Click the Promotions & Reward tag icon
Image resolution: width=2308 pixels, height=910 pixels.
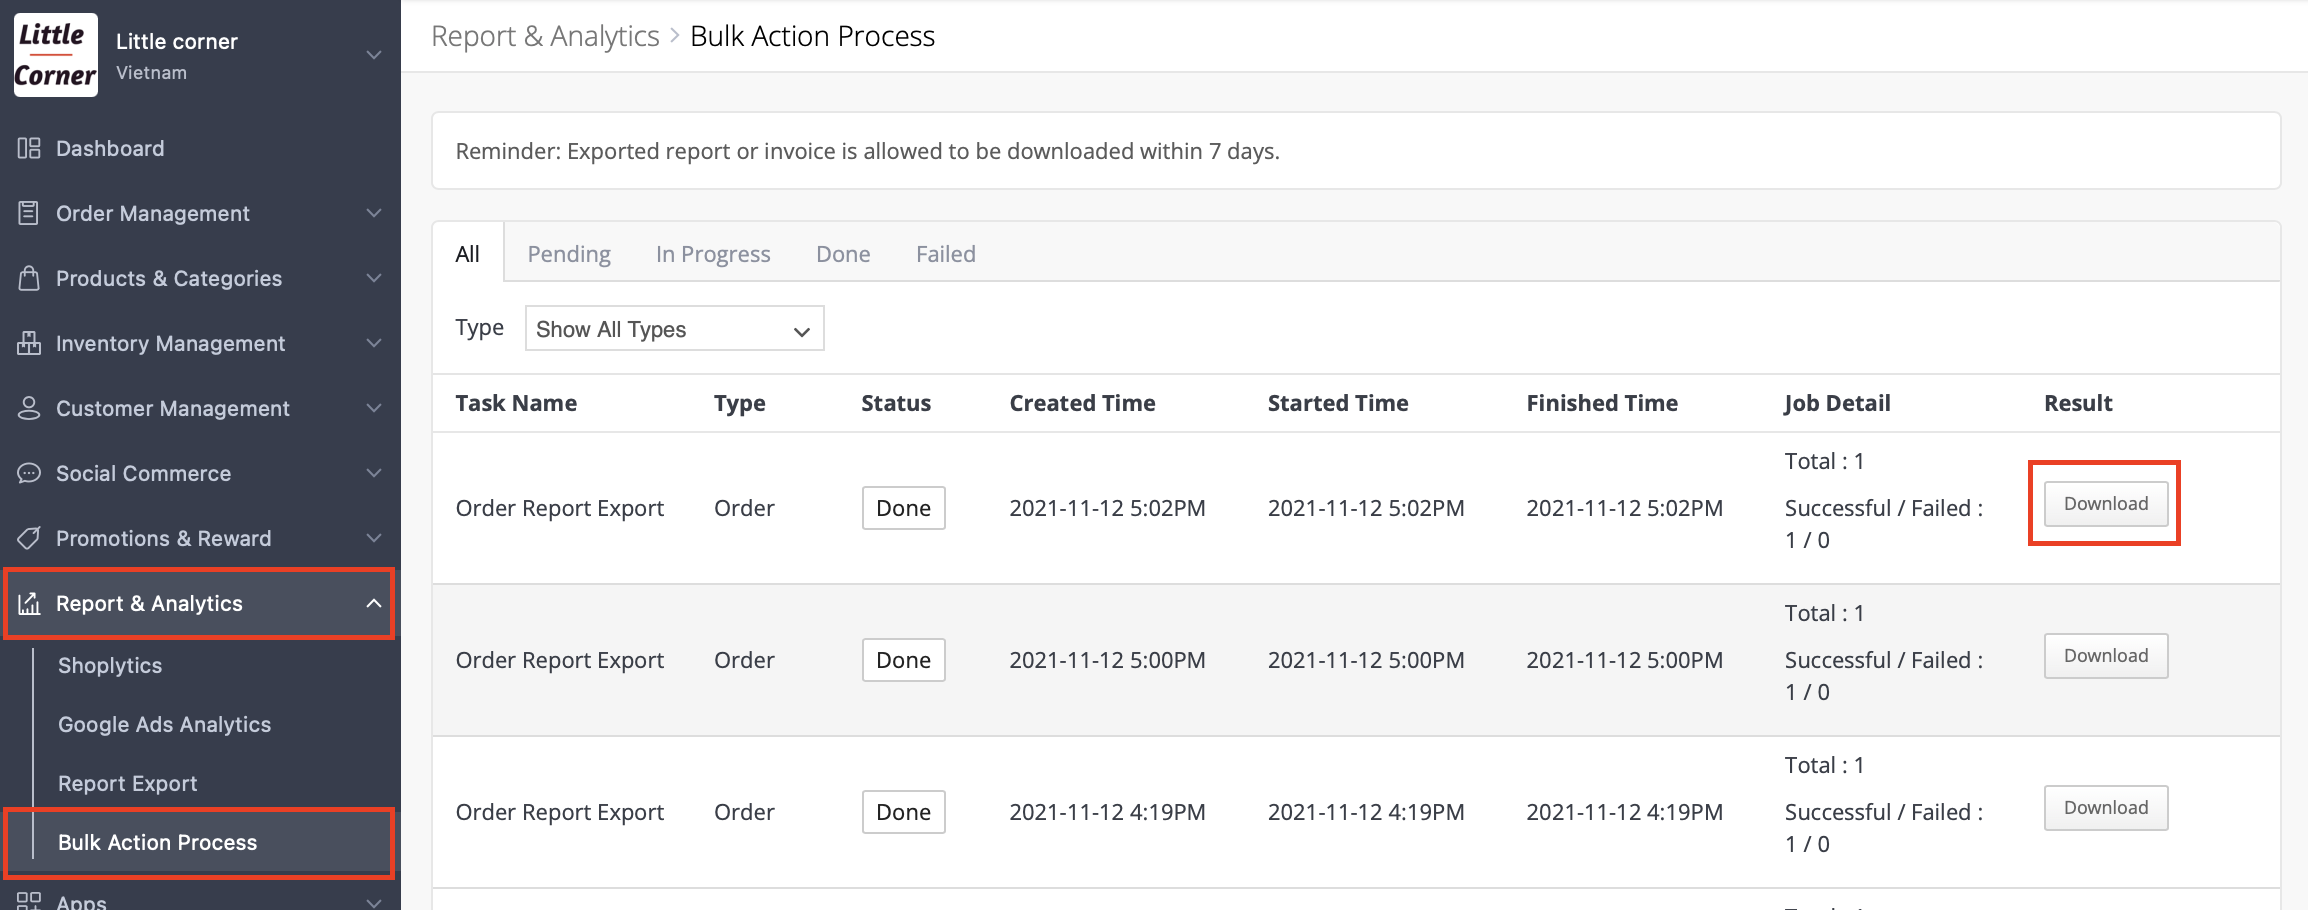29,538
